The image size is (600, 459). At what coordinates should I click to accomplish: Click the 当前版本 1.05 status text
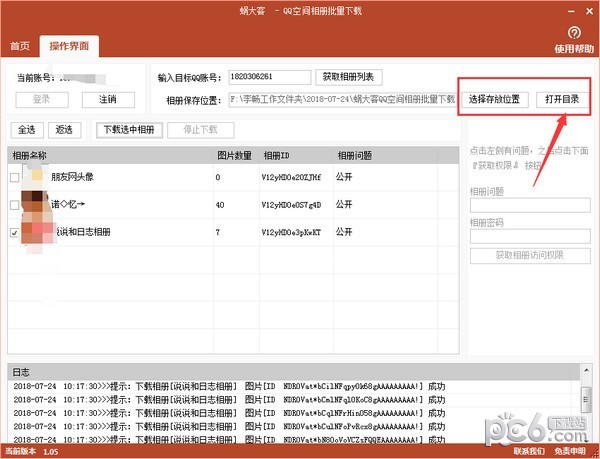tap(32, 452)
